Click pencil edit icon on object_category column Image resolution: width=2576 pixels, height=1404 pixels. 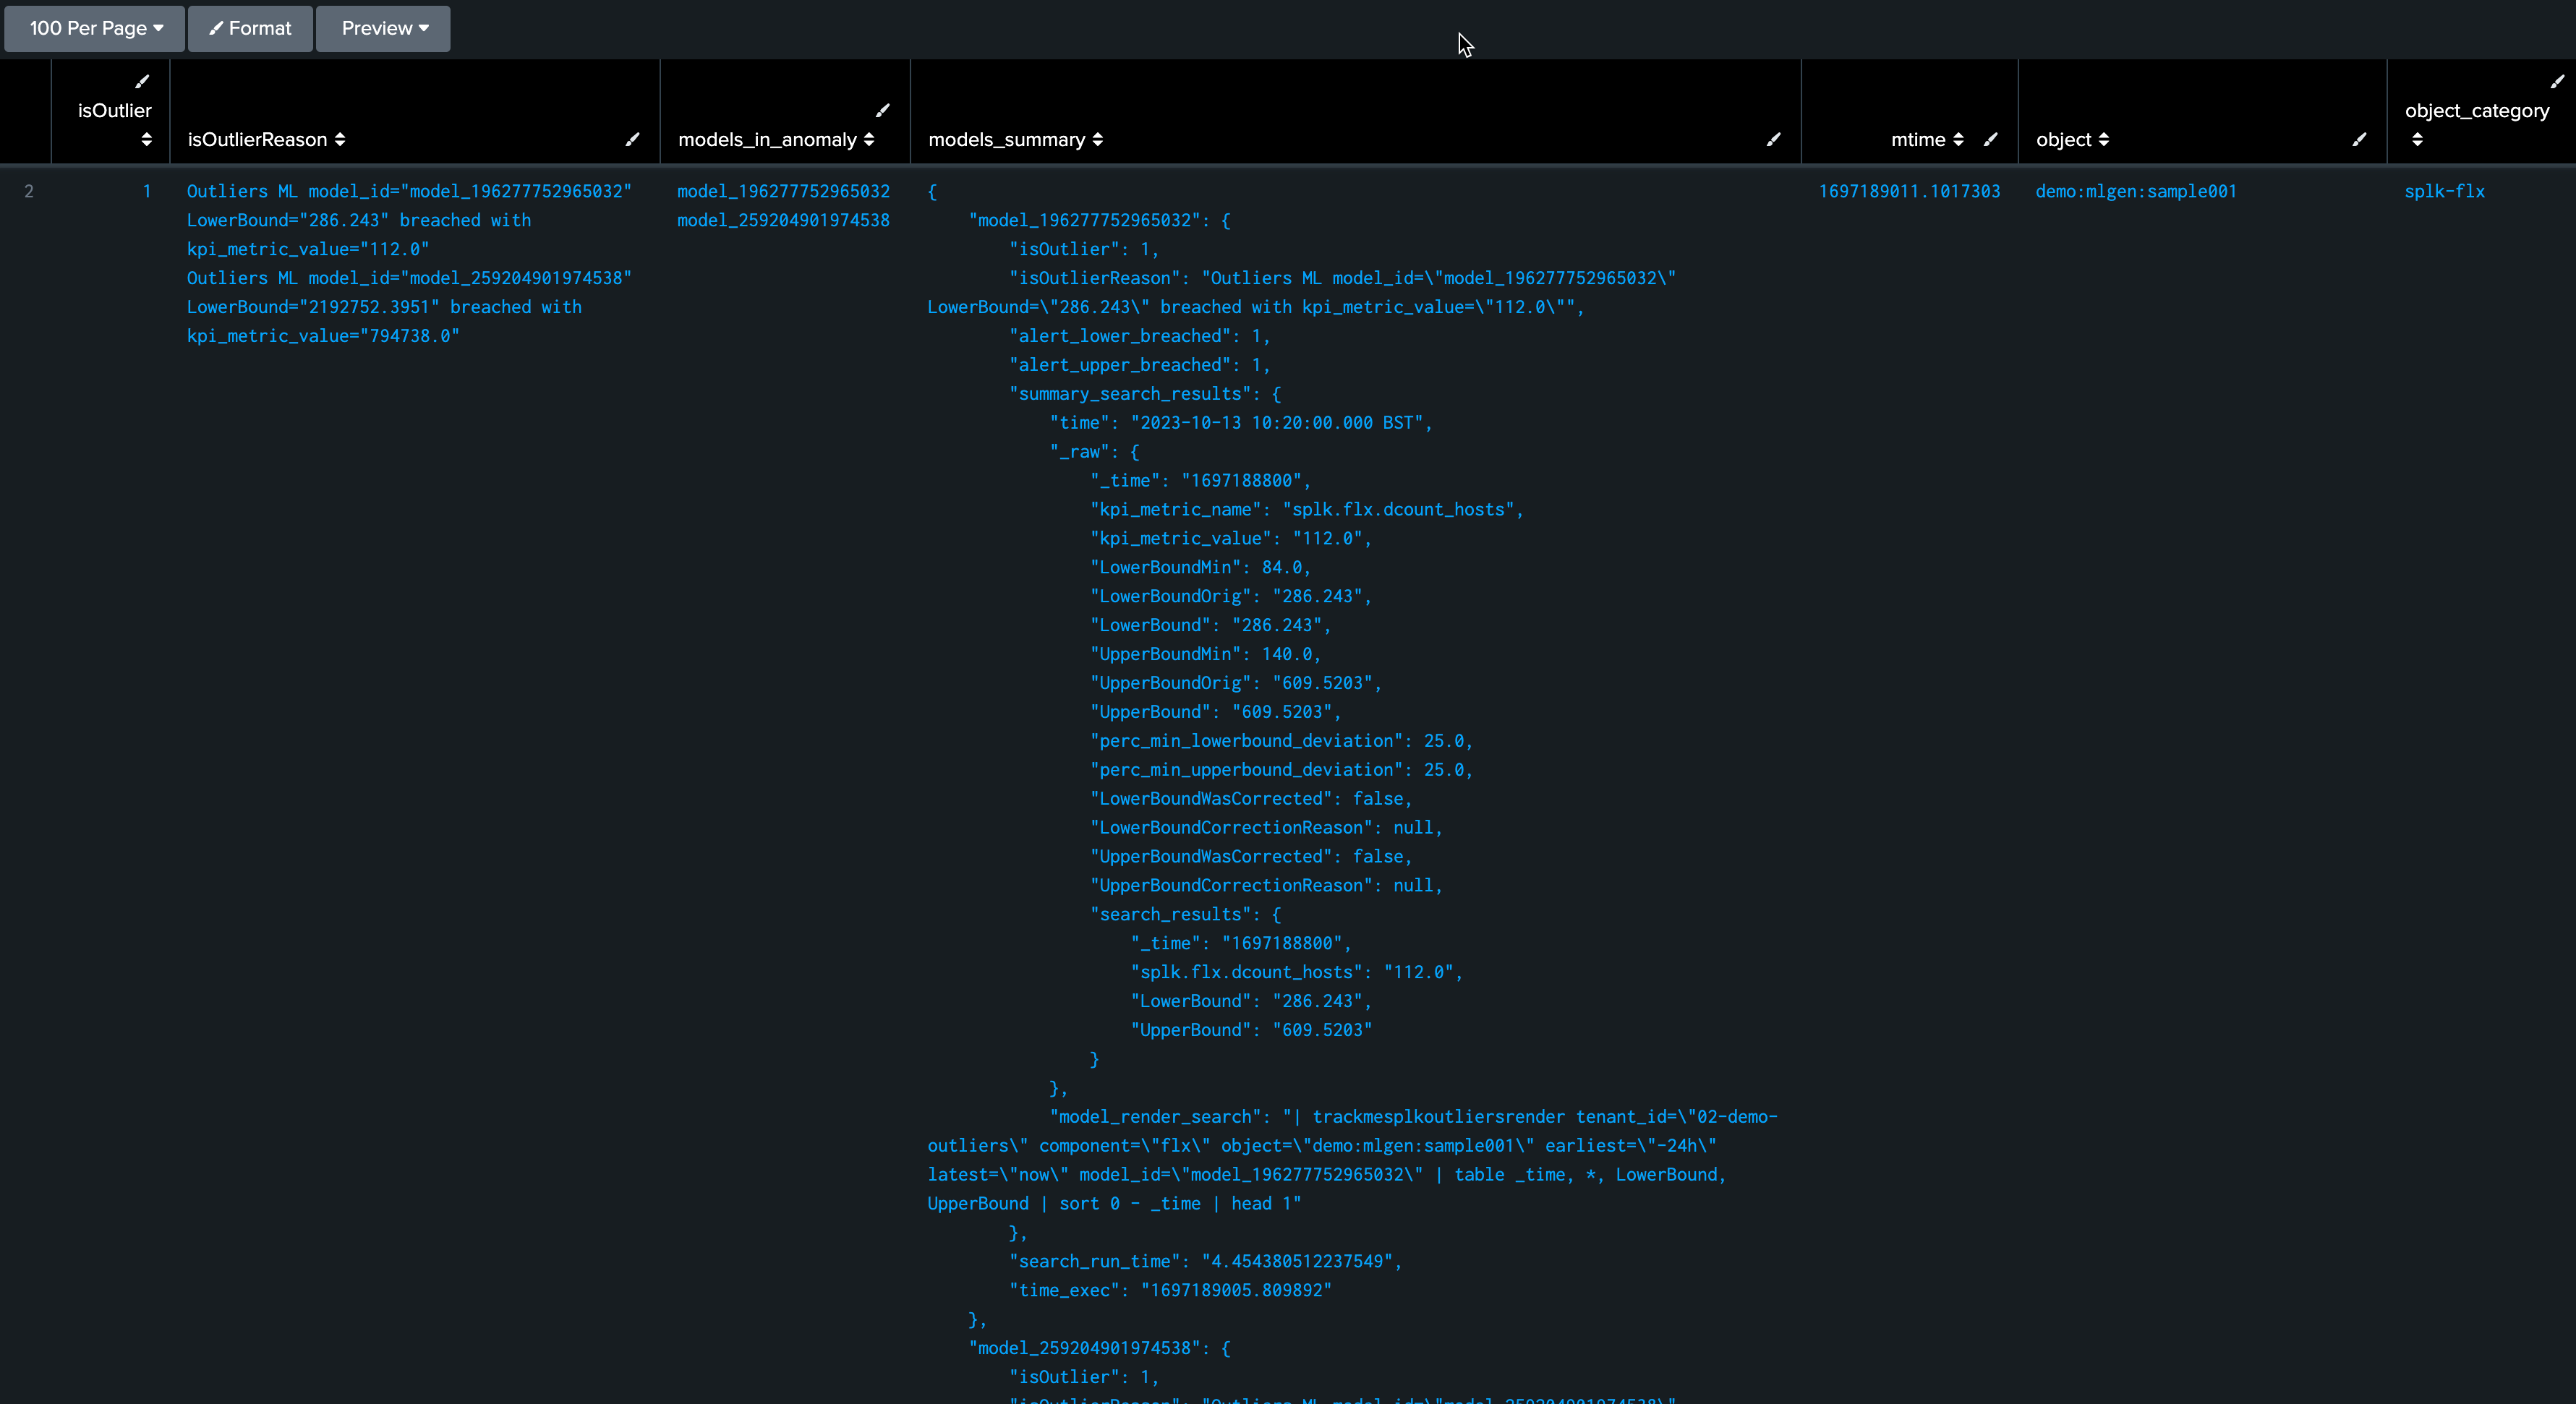(2556, 82)
